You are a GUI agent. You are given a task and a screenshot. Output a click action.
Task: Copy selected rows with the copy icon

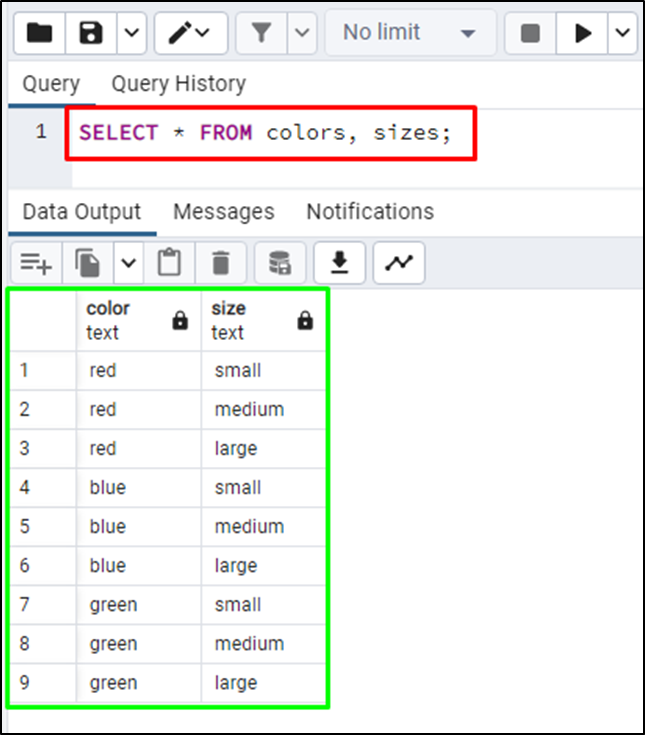point(88,263)
